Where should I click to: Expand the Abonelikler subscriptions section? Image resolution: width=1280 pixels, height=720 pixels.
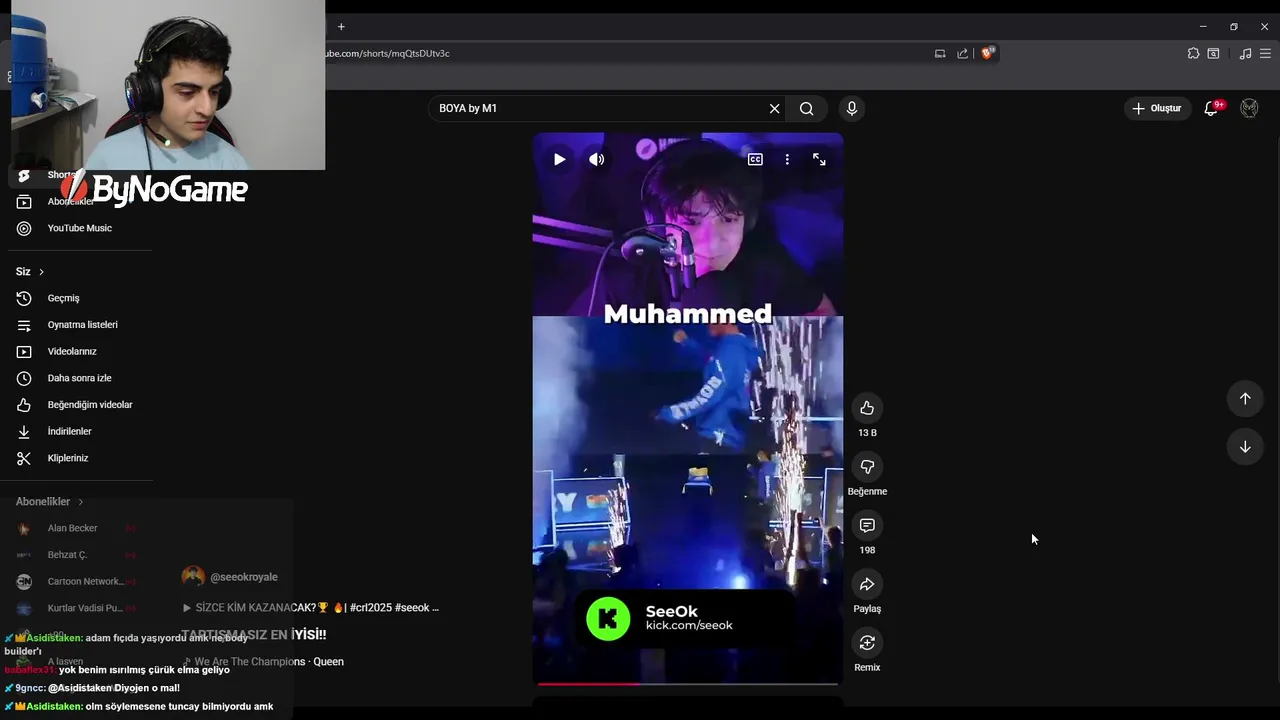click(x=50, y=502)
